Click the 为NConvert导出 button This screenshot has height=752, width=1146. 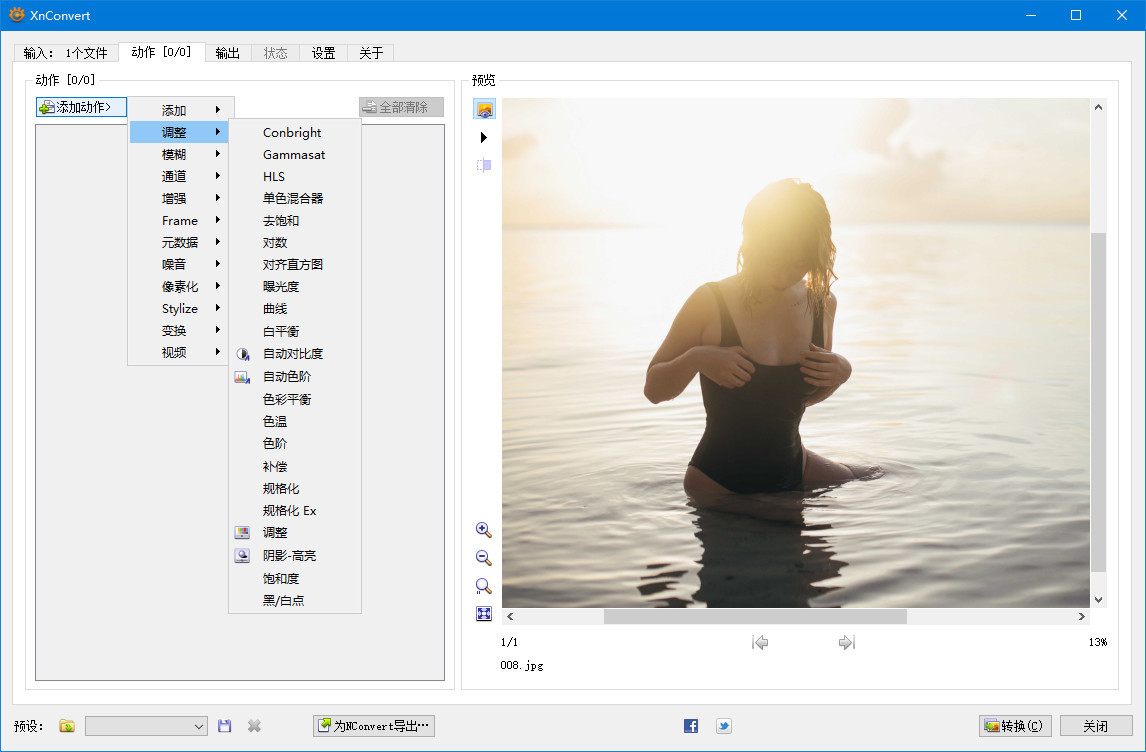point(374,726)
